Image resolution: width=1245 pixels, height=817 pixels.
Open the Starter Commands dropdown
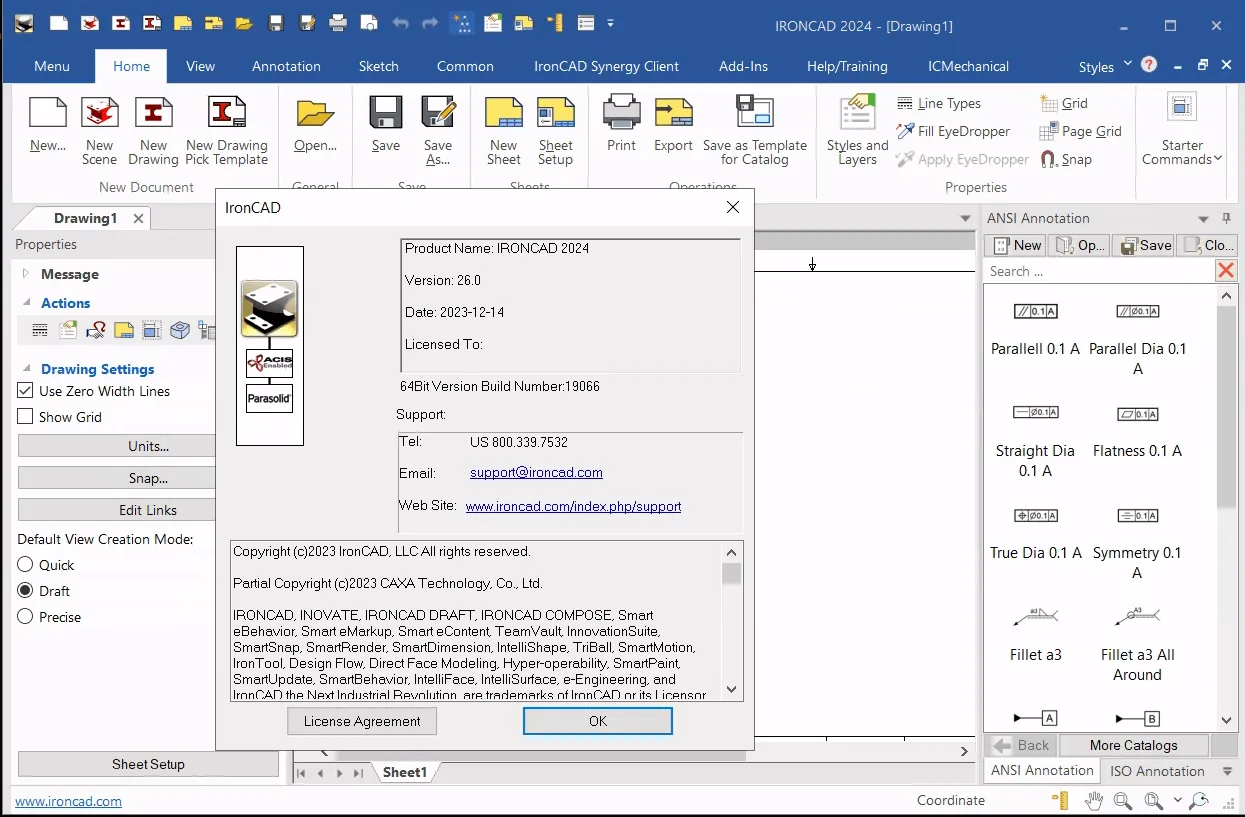pyautogui.click(x=1183, y=131)
